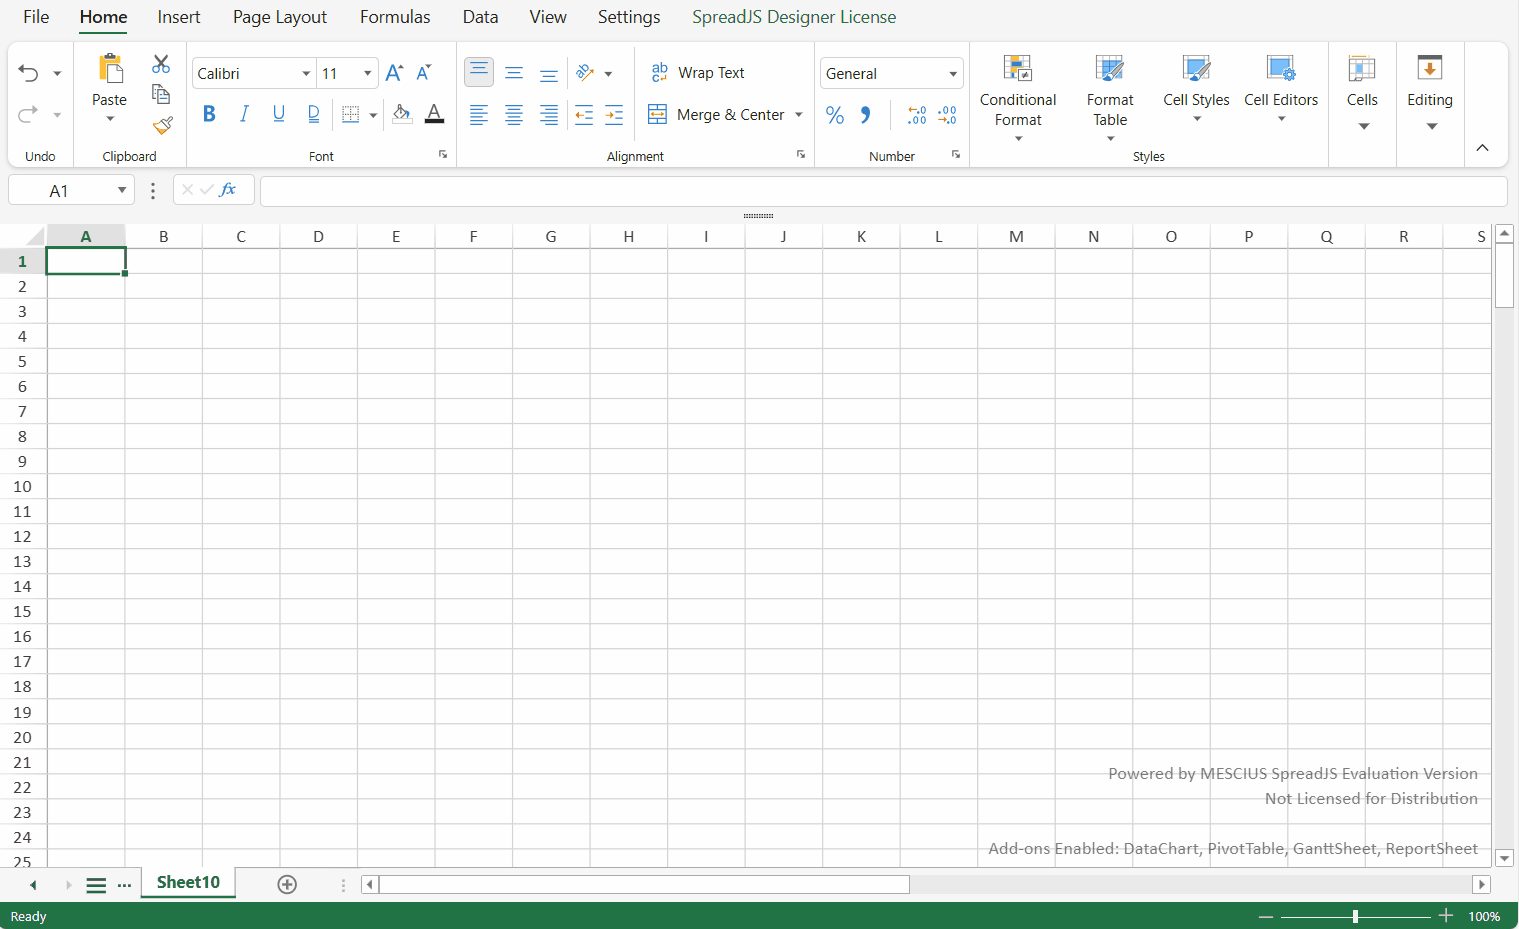Apply fill color with paint bucket

click(402, 114)
